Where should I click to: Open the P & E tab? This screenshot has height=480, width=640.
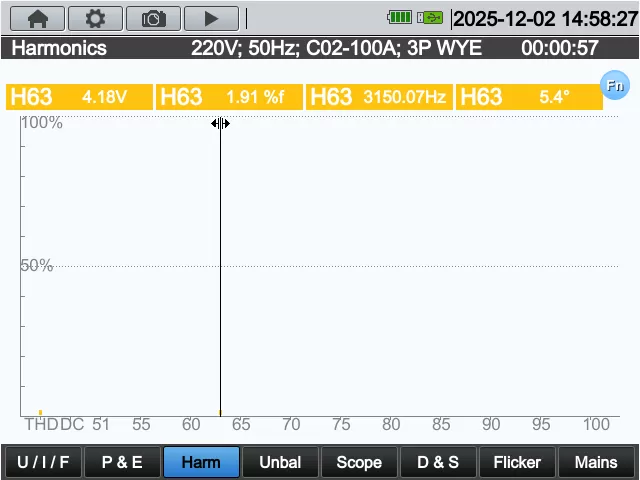click(x=122, y=462)
